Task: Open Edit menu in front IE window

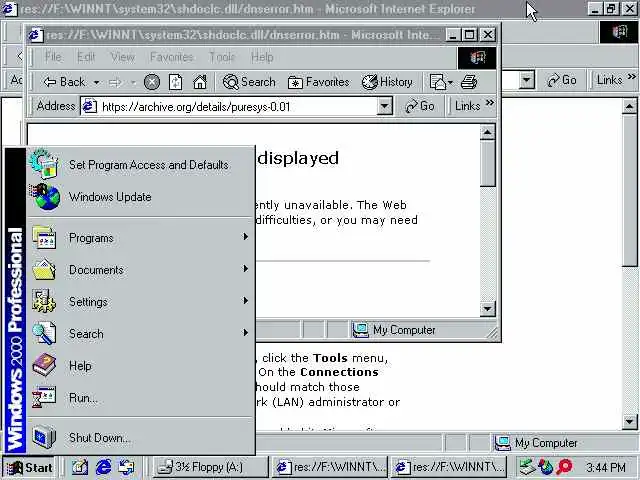Action: point(86,57)
